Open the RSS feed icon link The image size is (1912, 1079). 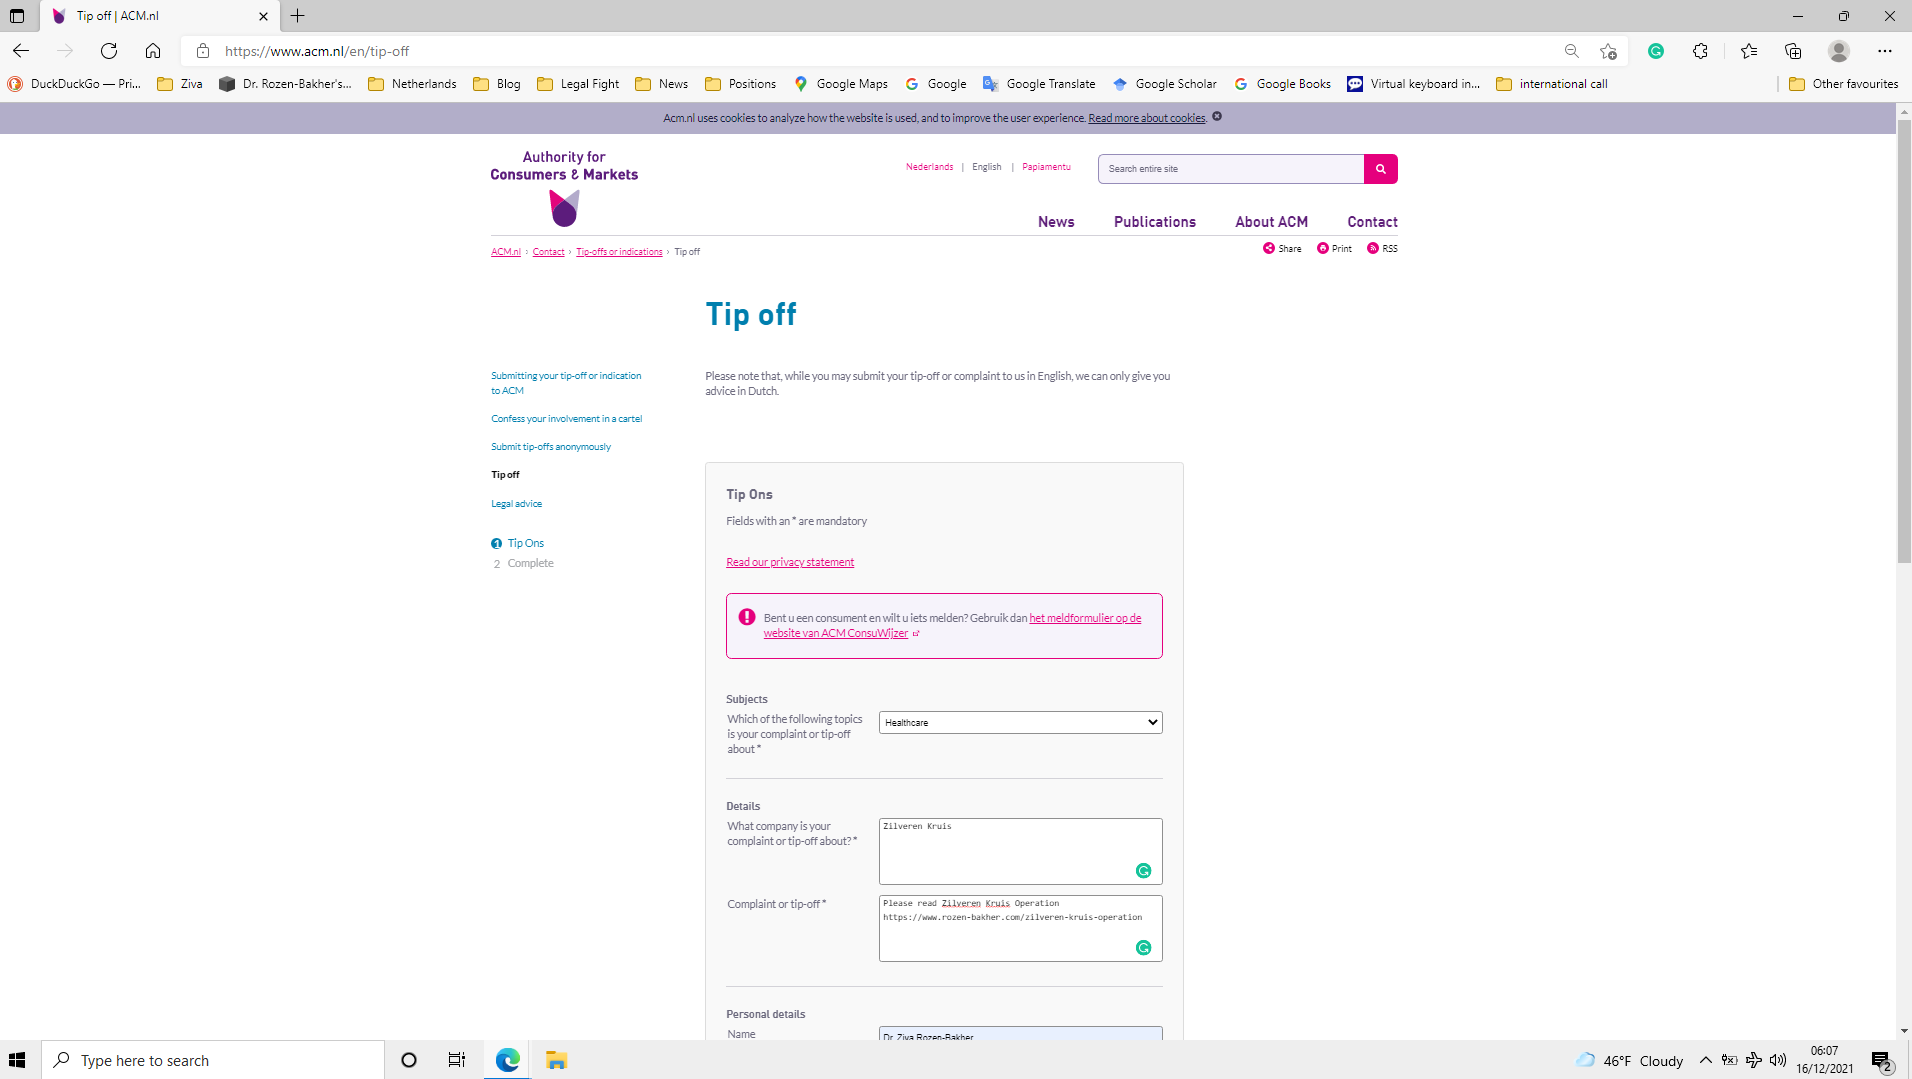(x=1382, y=248)
